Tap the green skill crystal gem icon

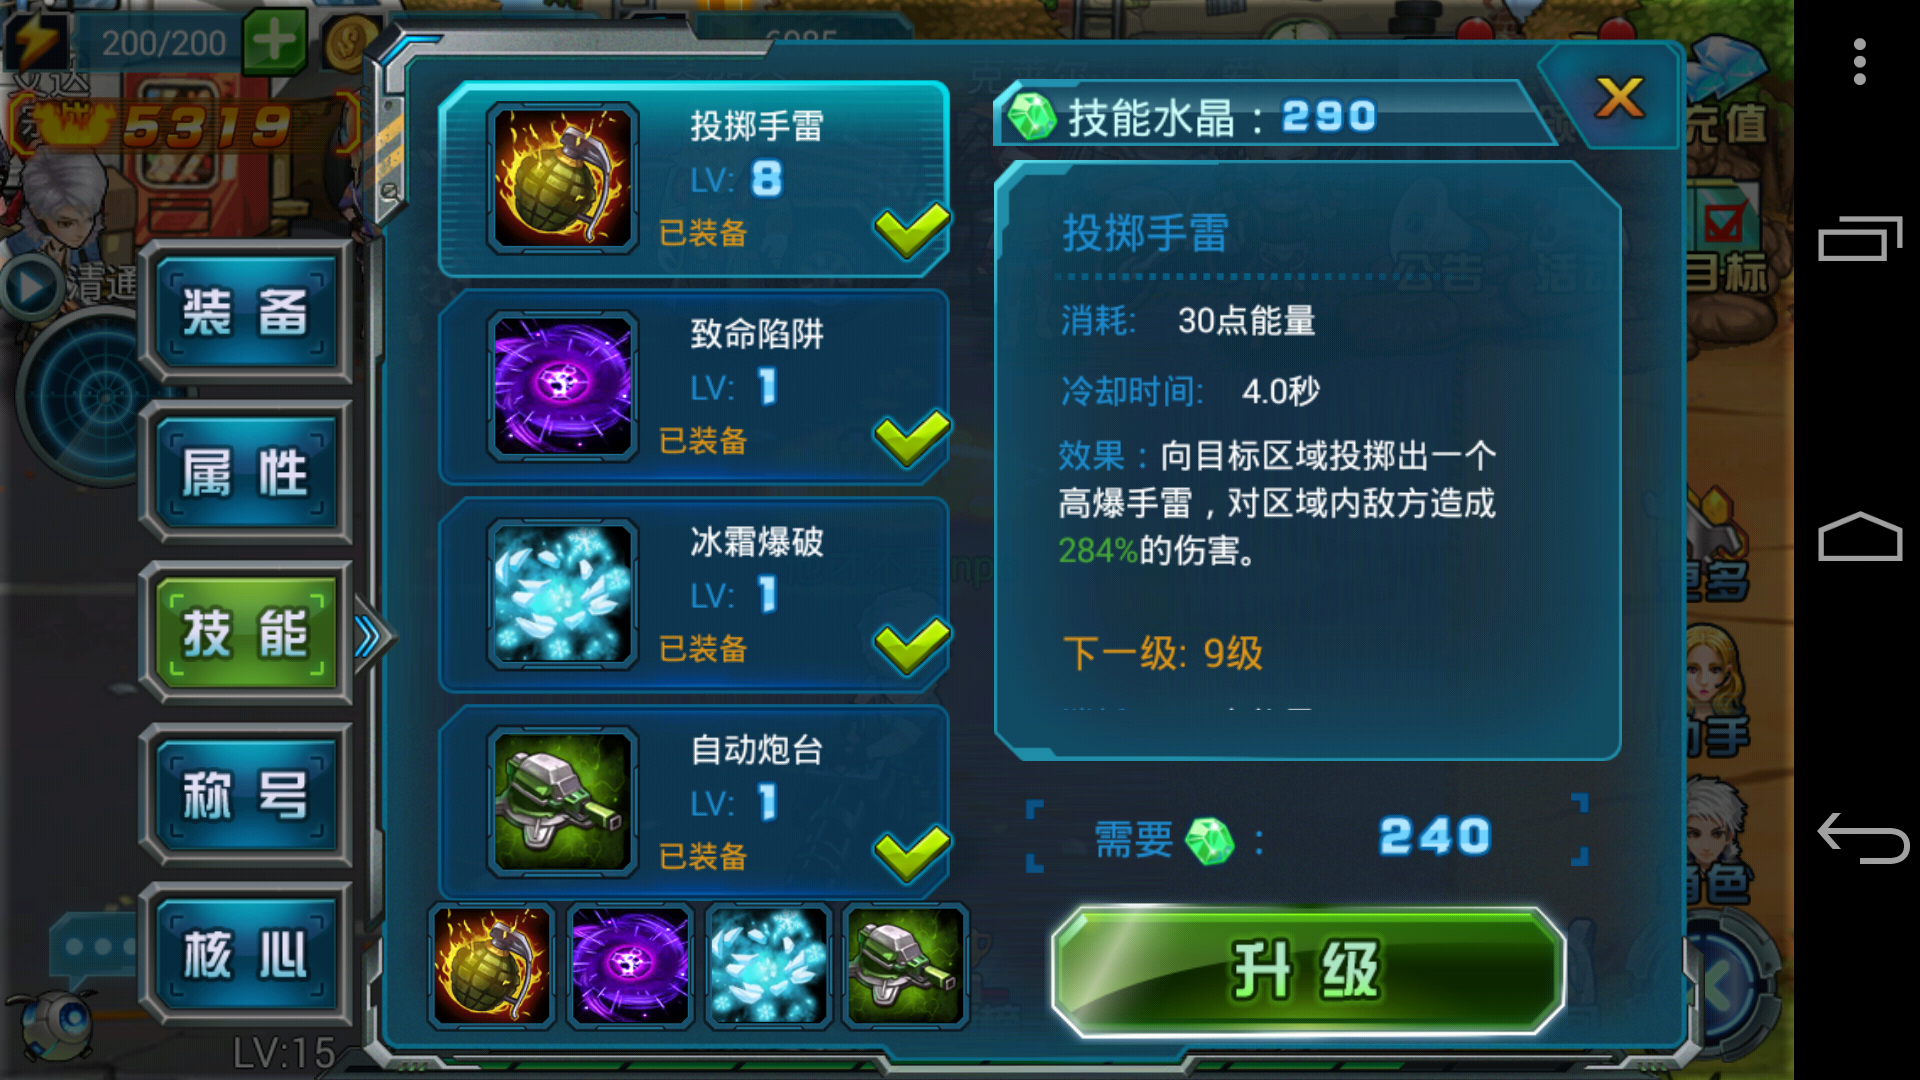1031,117
